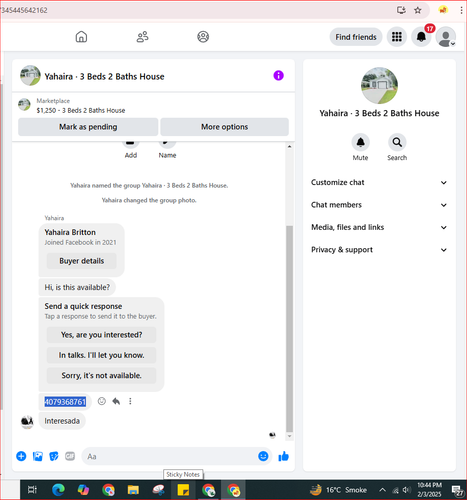
Task: Choose a sticker from composer
Action: tap(54, 456)
